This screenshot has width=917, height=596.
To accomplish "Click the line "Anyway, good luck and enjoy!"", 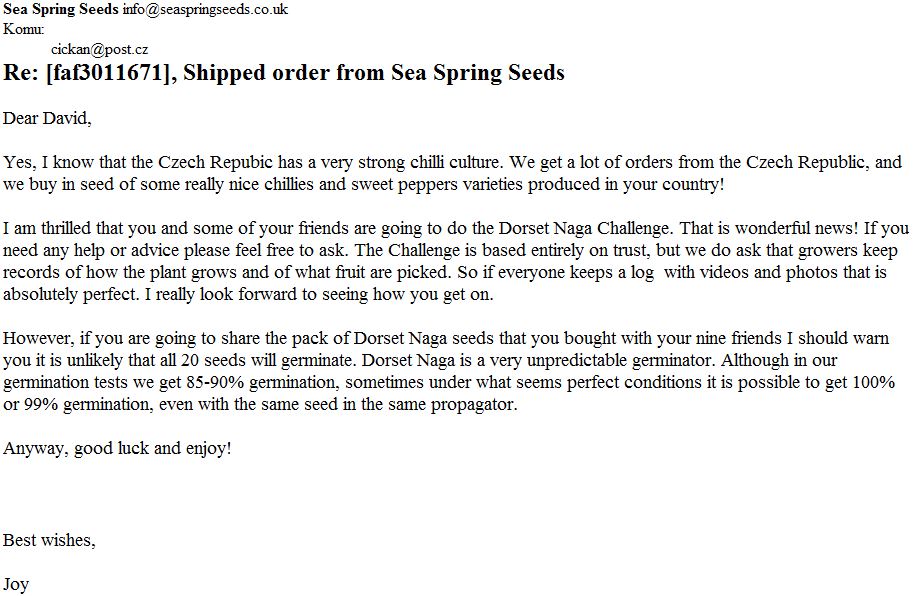I will 117,448.
